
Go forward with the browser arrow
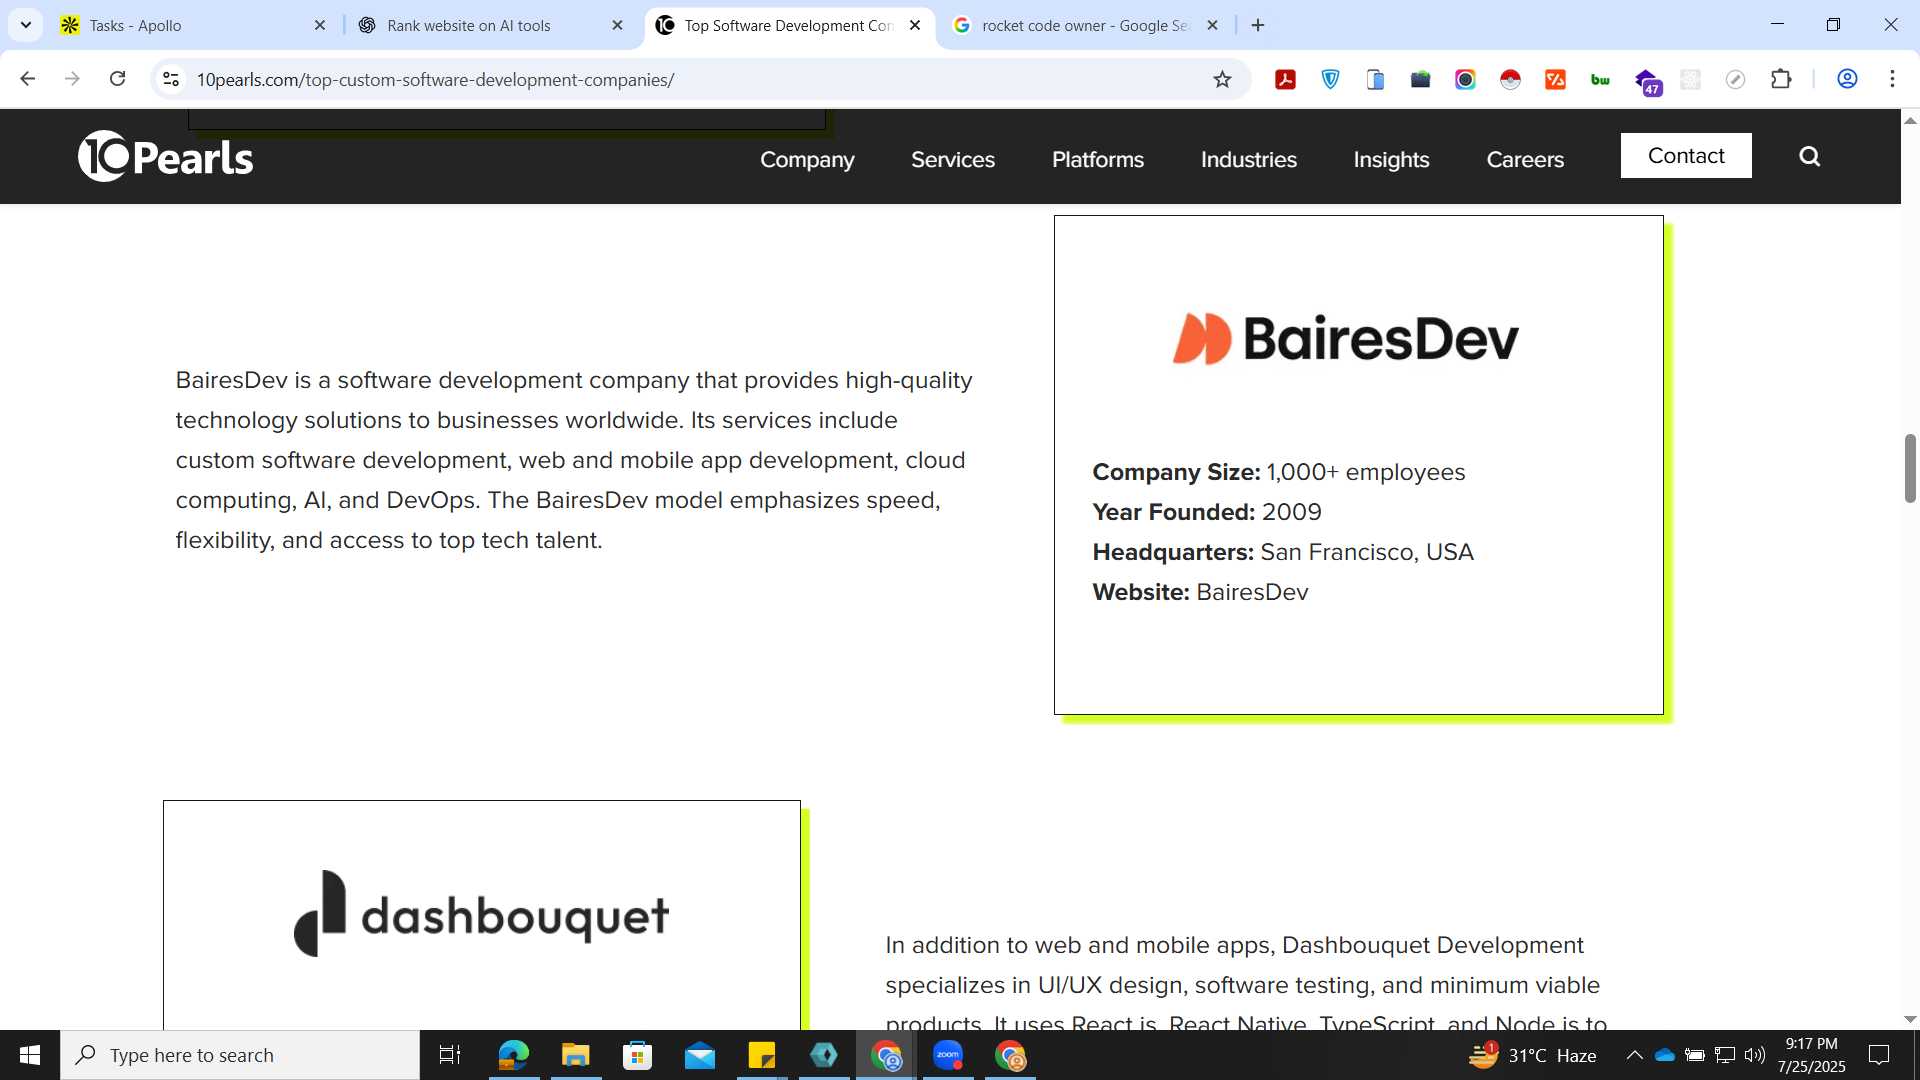(x=72, y=79)
